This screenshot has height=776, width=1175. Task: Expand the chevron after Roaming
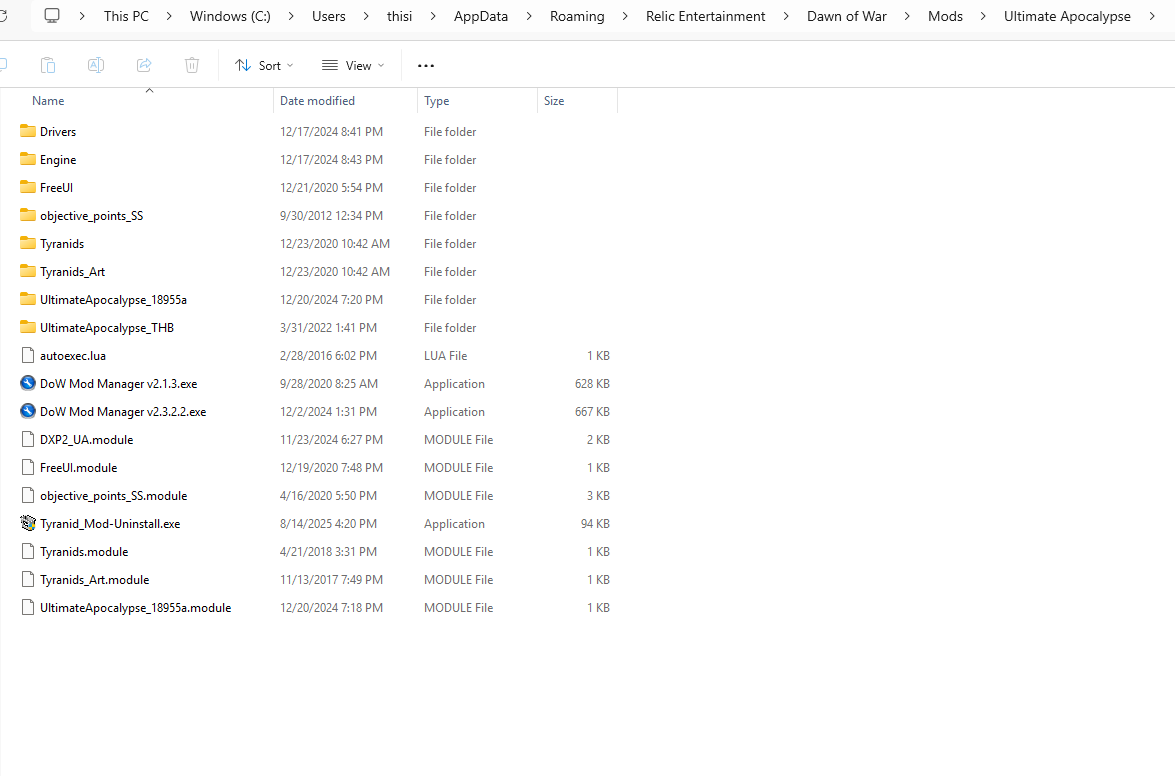[625, 16]
